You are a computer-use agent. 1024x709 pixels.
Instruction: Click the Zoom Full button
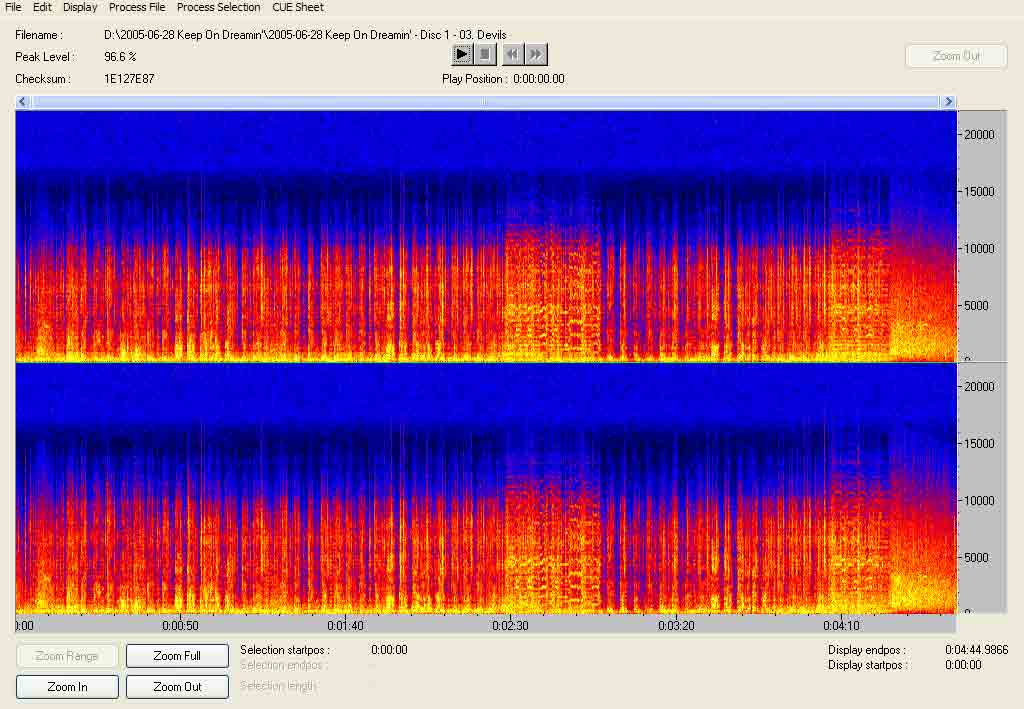click(177, 655)
